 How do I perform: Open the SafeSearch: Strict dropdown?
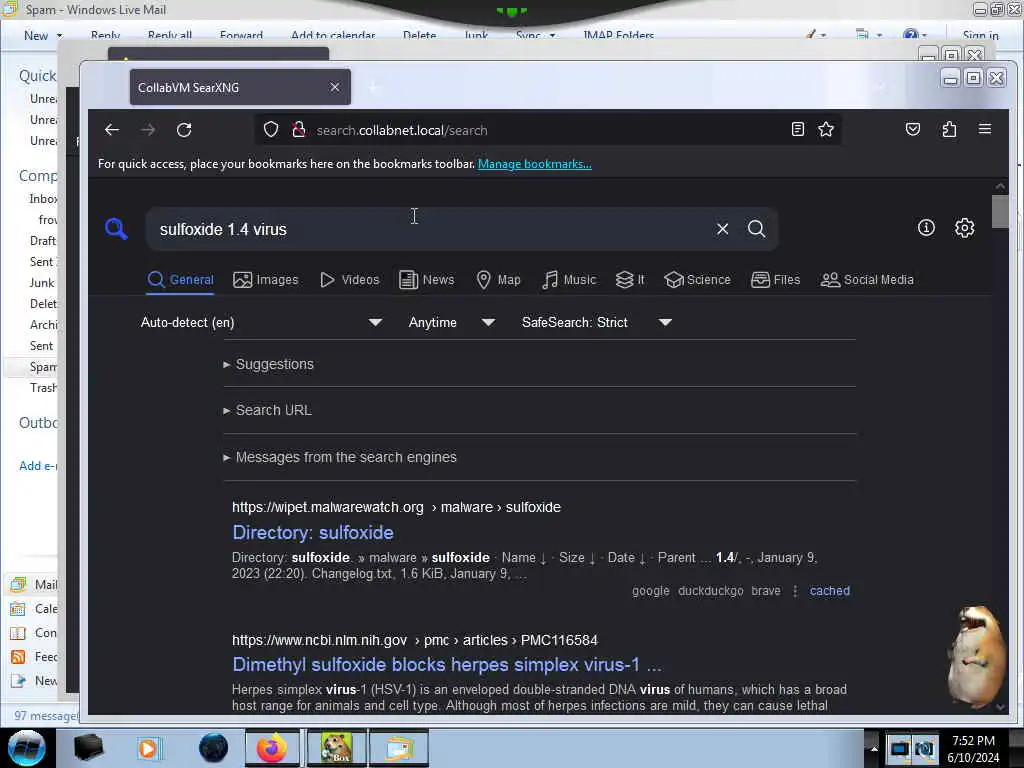coord(597,322)
